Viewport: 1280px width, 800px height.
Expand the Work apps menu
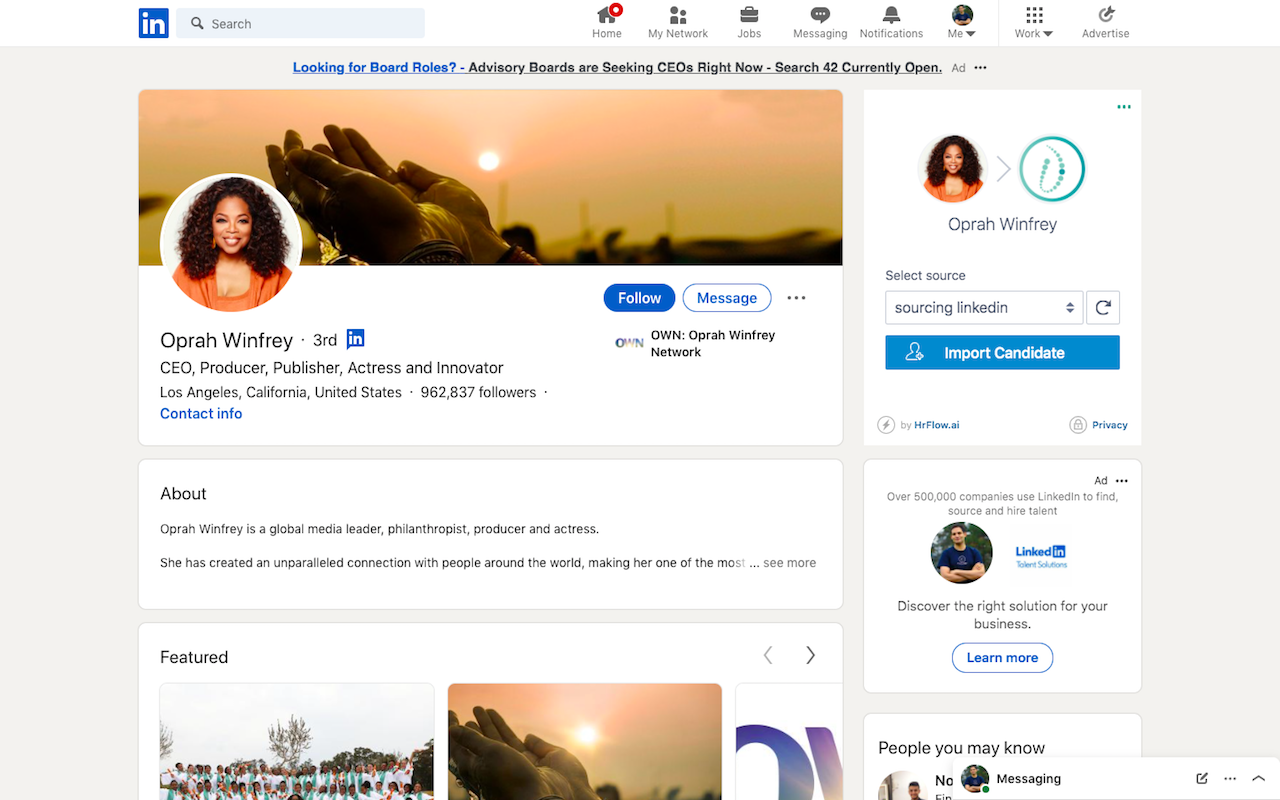coord(1034,23)
